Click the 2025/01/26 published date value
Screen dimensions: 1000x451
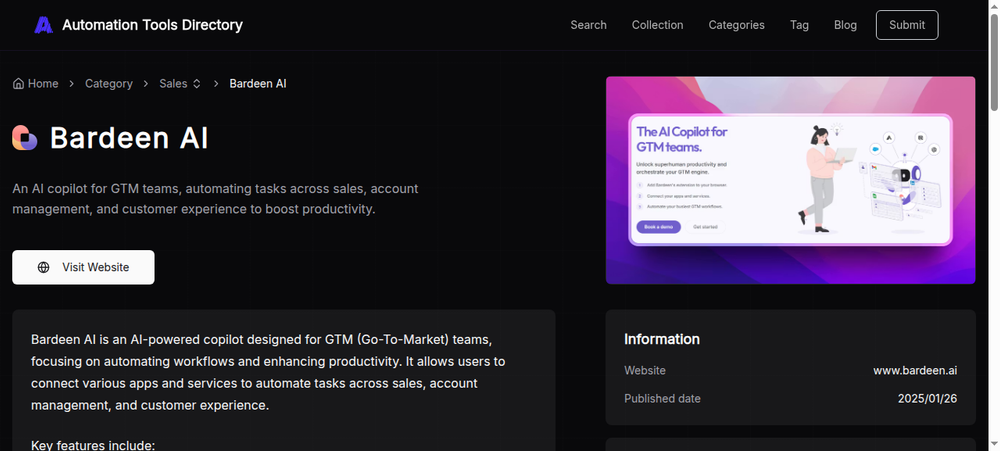pyautogui.click(x=927, y=399)
